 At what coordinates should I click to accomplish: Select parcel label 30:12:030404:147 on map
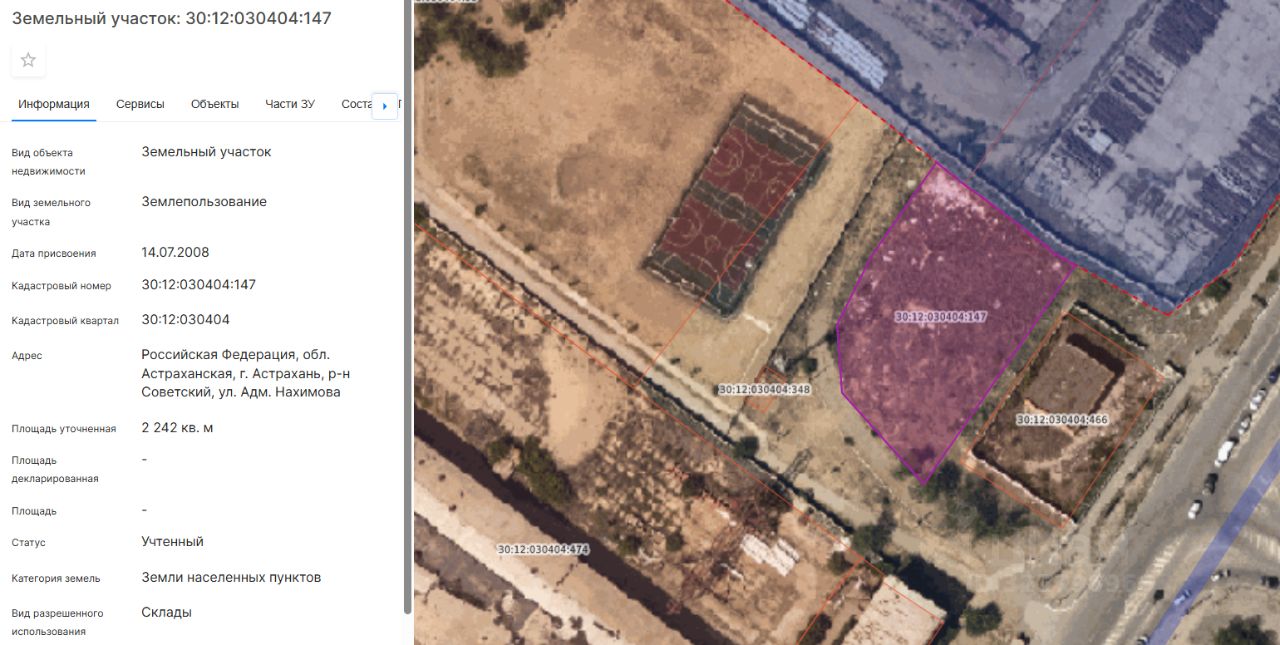[941, 316]
